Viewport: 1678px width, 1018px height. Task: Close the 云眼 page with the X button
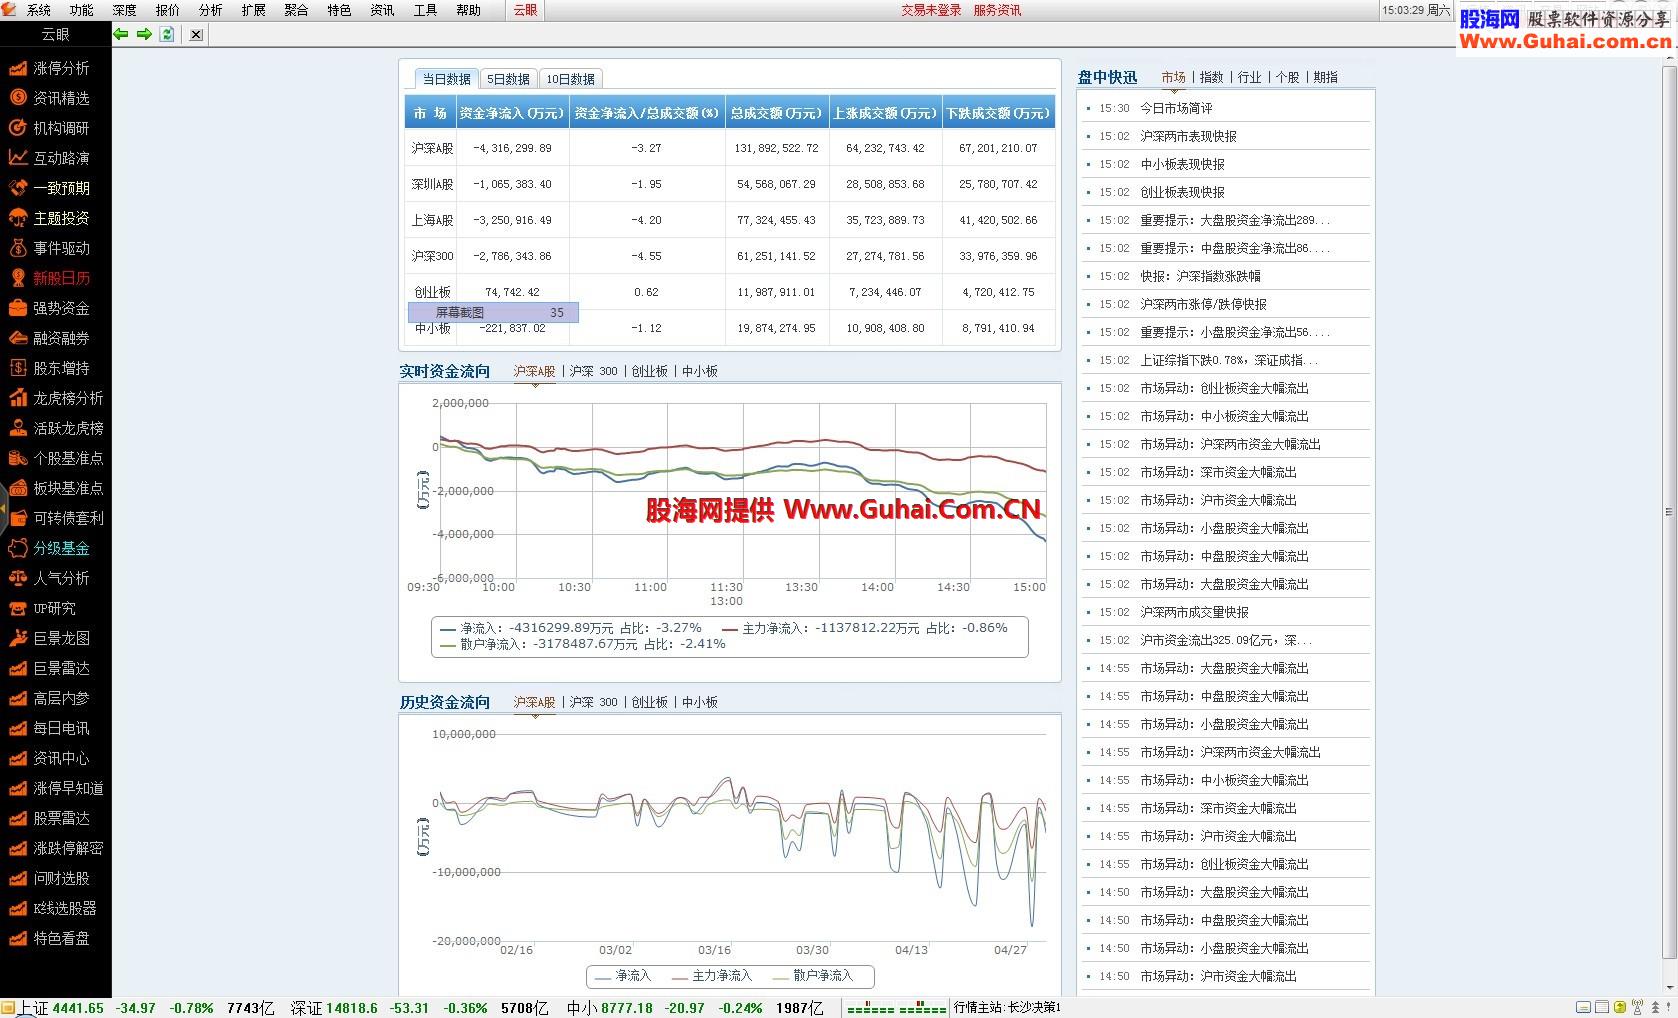pyautogui.click(x=196, y=34)
